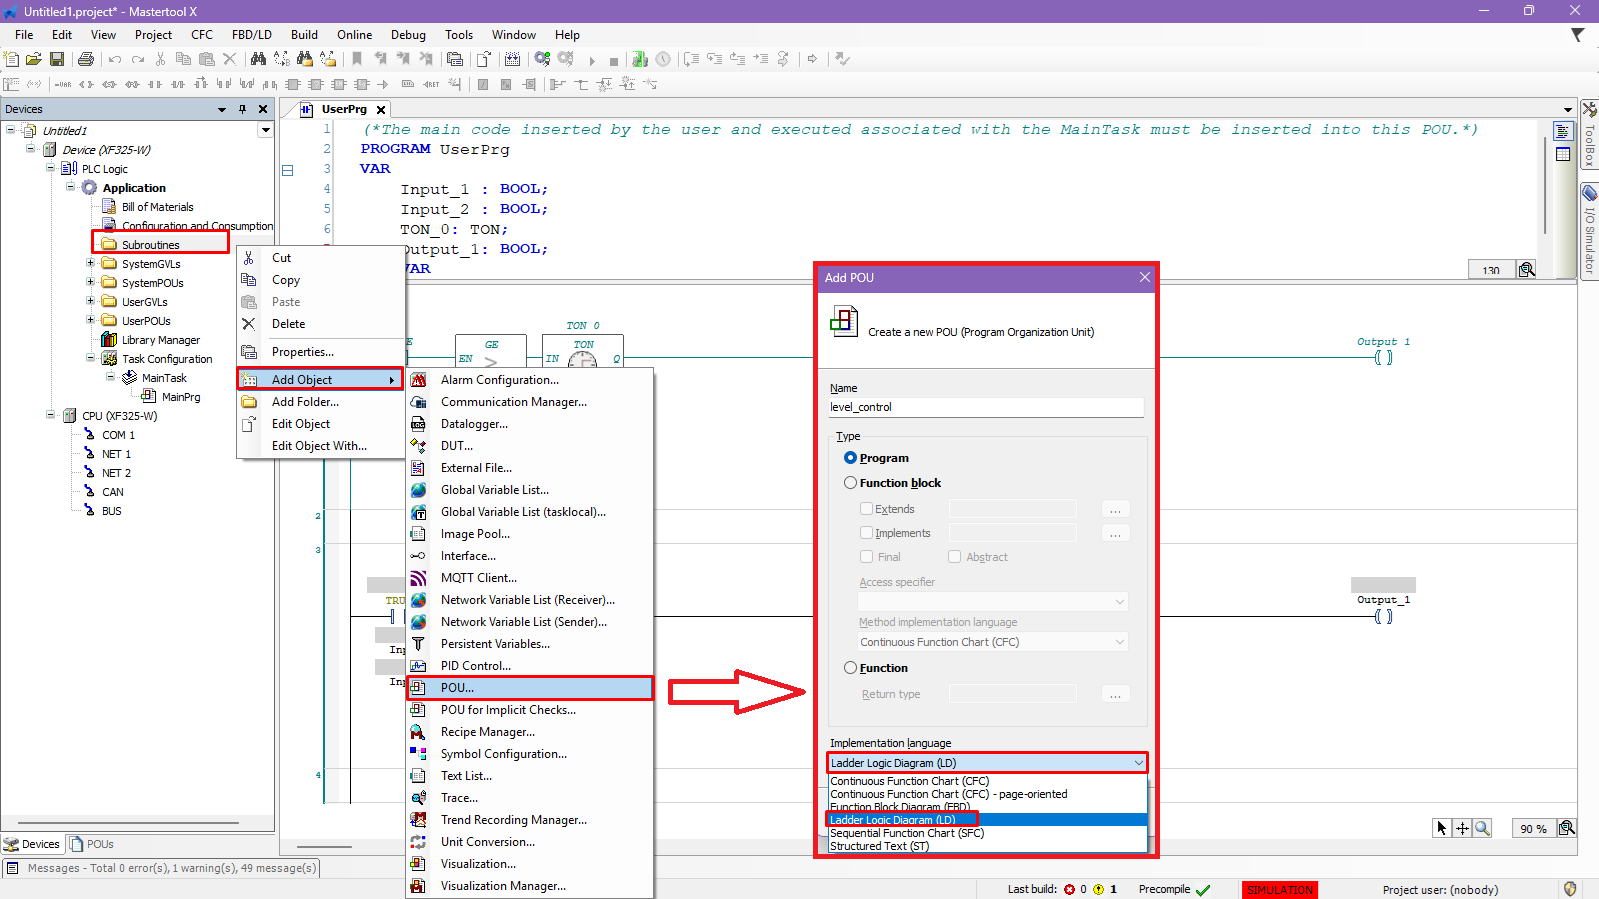Click the Login gear icon in toolbar
This screenshot has height=899, width=1599.
[542, 60]
